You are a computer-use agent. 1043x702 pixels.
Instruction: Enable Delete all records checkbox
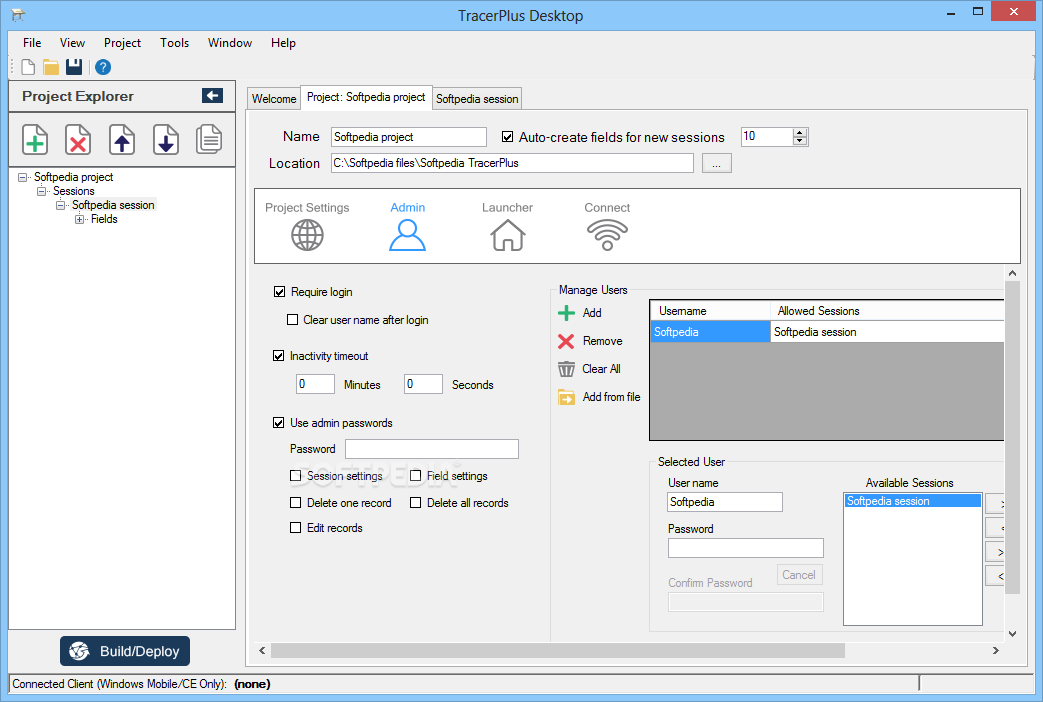pyautogui.click(x=416, y=502)
